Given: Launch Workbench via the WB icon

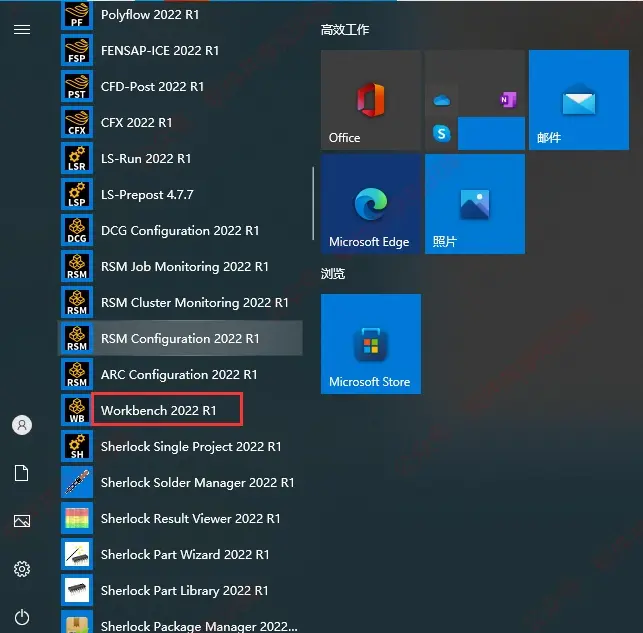Looking at the screenshot, I should coord(77,410).
